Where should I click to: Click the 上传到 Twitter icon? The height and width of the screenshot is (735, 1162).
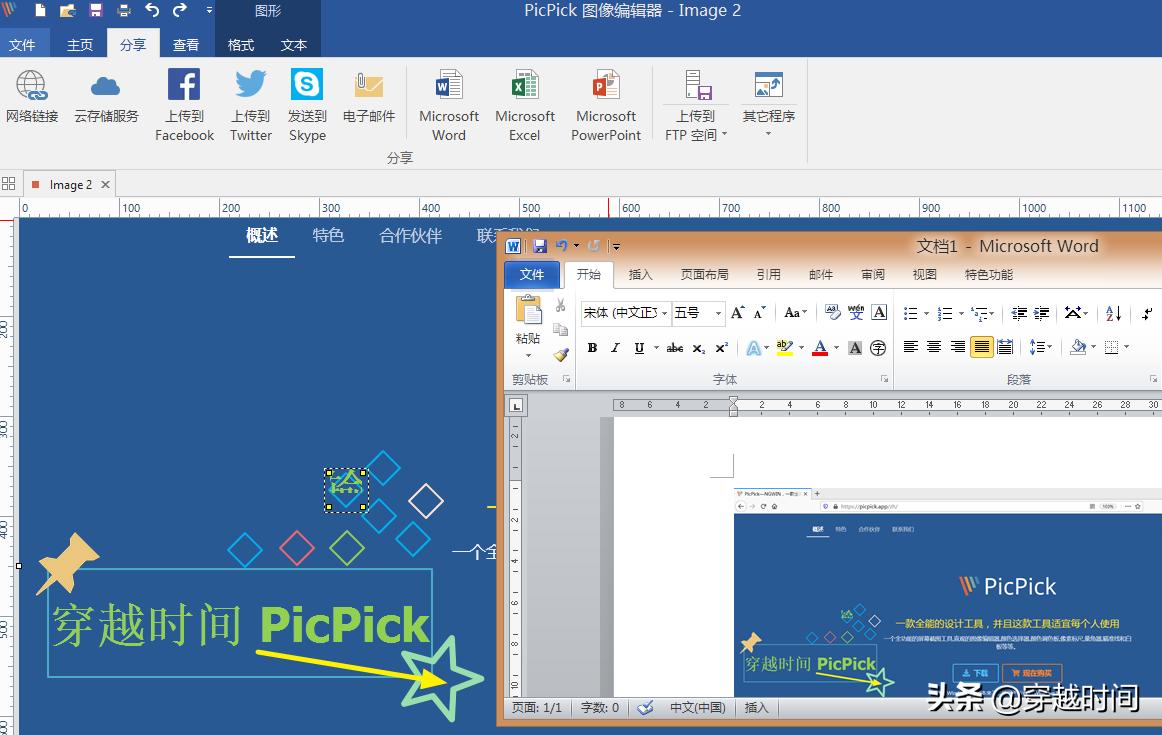coord(249,100)
